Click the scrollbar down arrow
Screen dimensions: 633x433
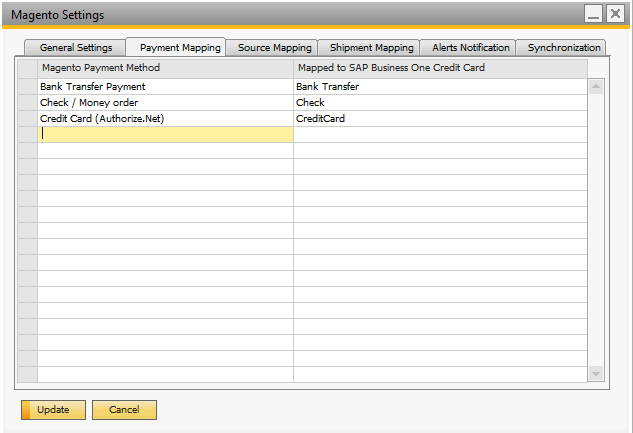pyautogui.click(x=596, y=374)
